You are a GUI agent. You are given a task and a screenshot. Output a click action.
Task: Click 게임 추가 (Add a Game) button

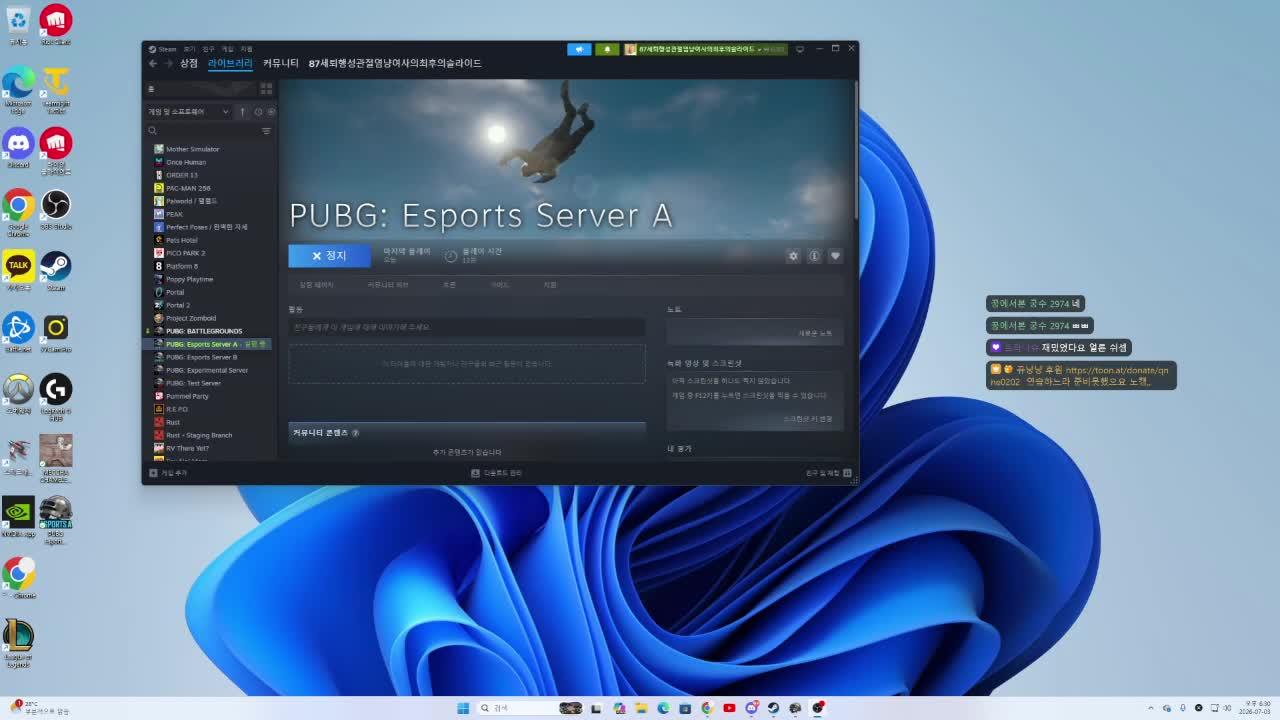[x=168, y=473]
